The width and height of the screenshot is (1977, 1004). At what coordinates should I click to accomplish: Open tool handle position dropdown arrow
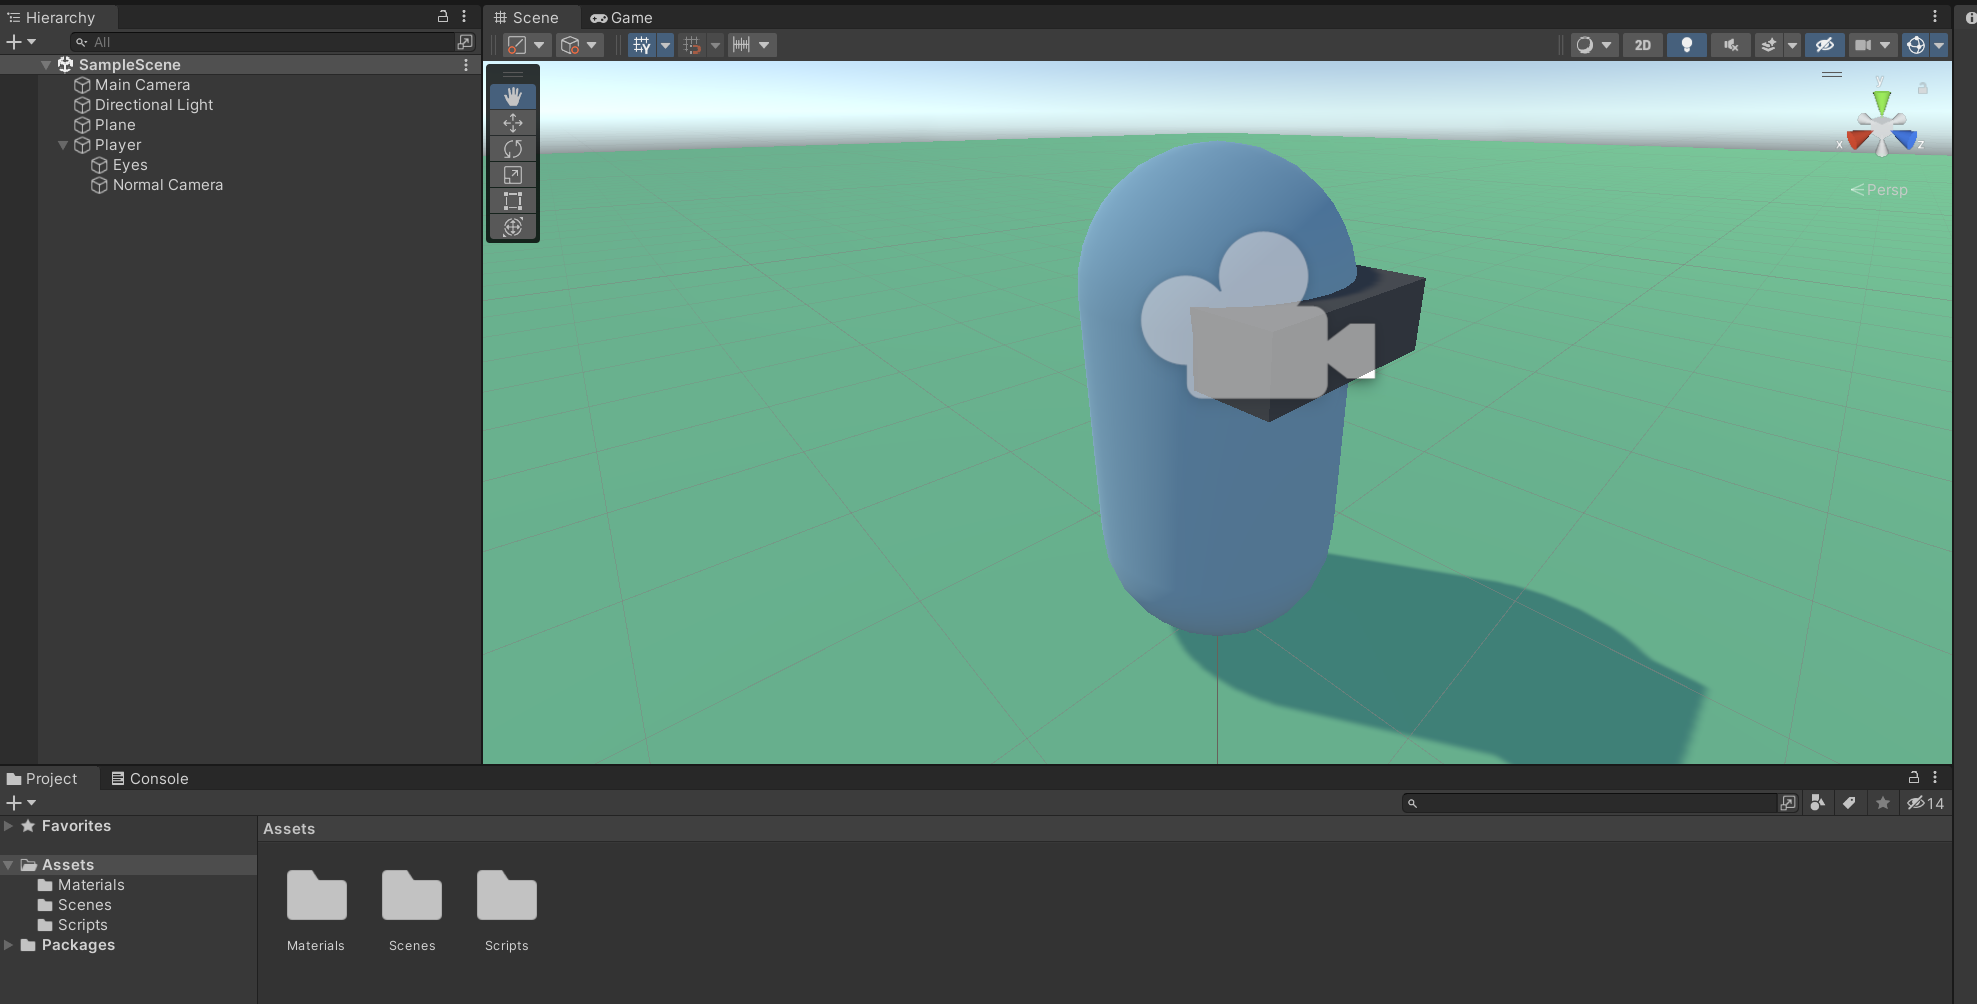(x=540, y=45)
